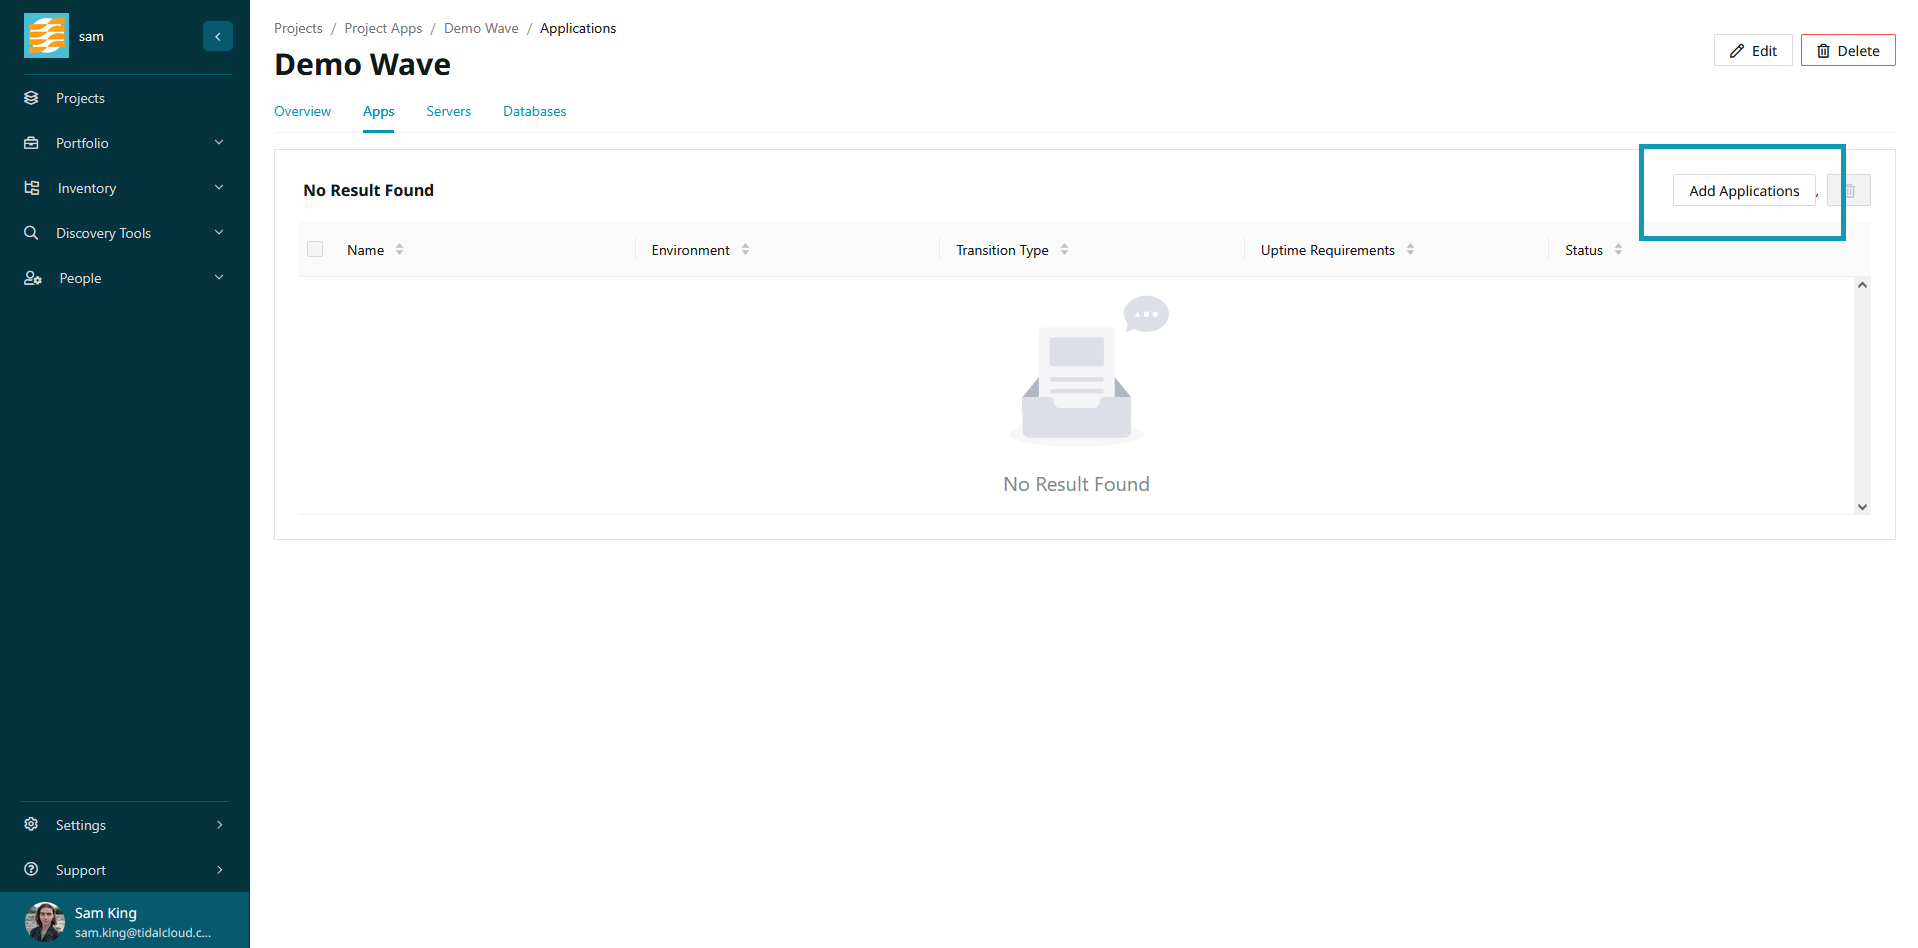Click the Discovery Tools magnifier icon

pyautogui.click(x=32, y=233)
